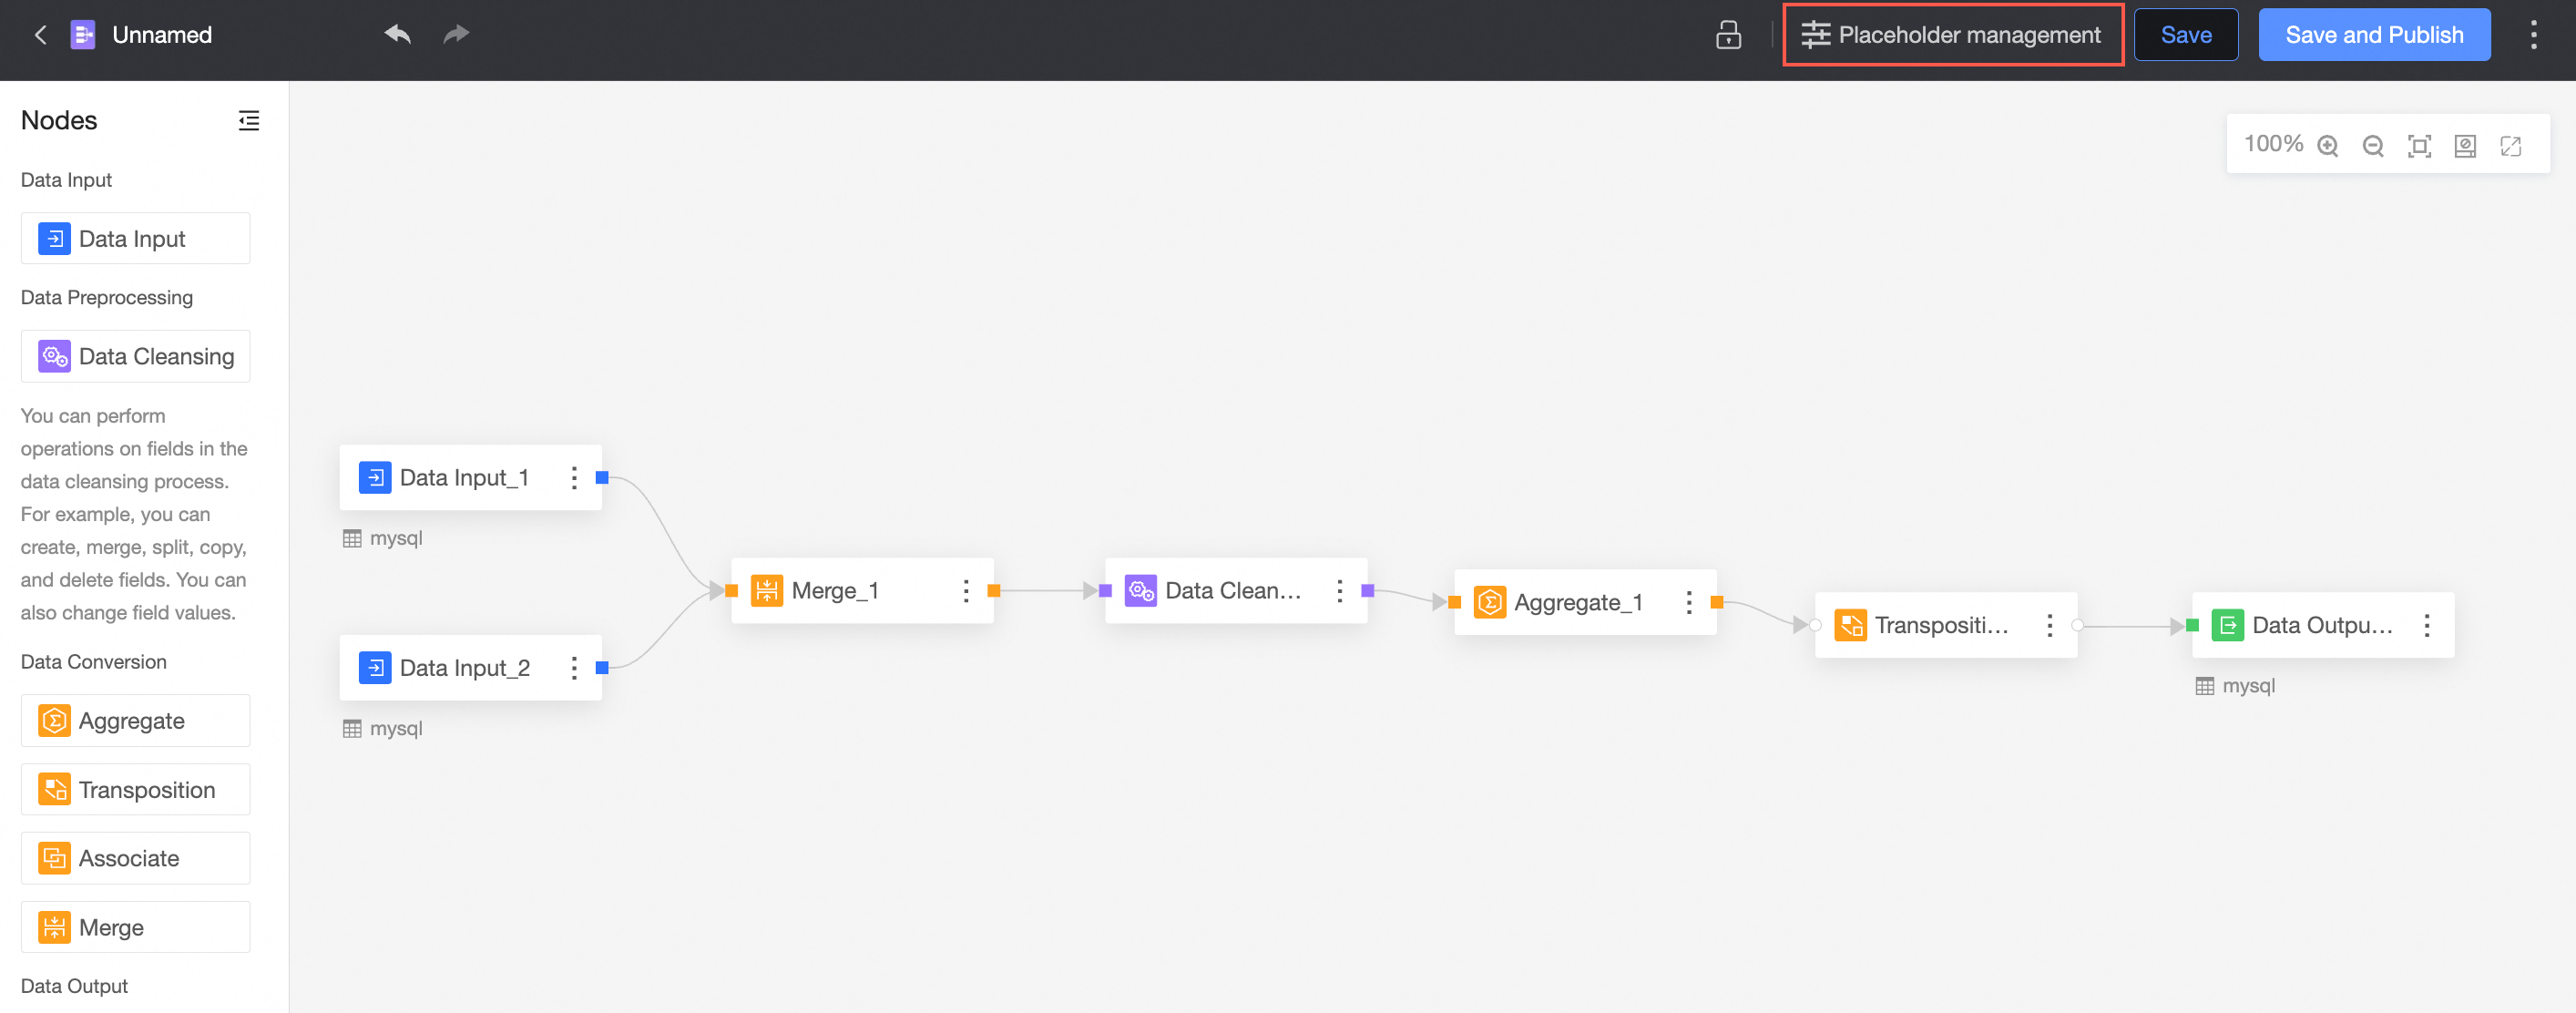Collapse the Nodes panel
The height and width of the screenshot is (1013, 2576).
coord(249,121)
